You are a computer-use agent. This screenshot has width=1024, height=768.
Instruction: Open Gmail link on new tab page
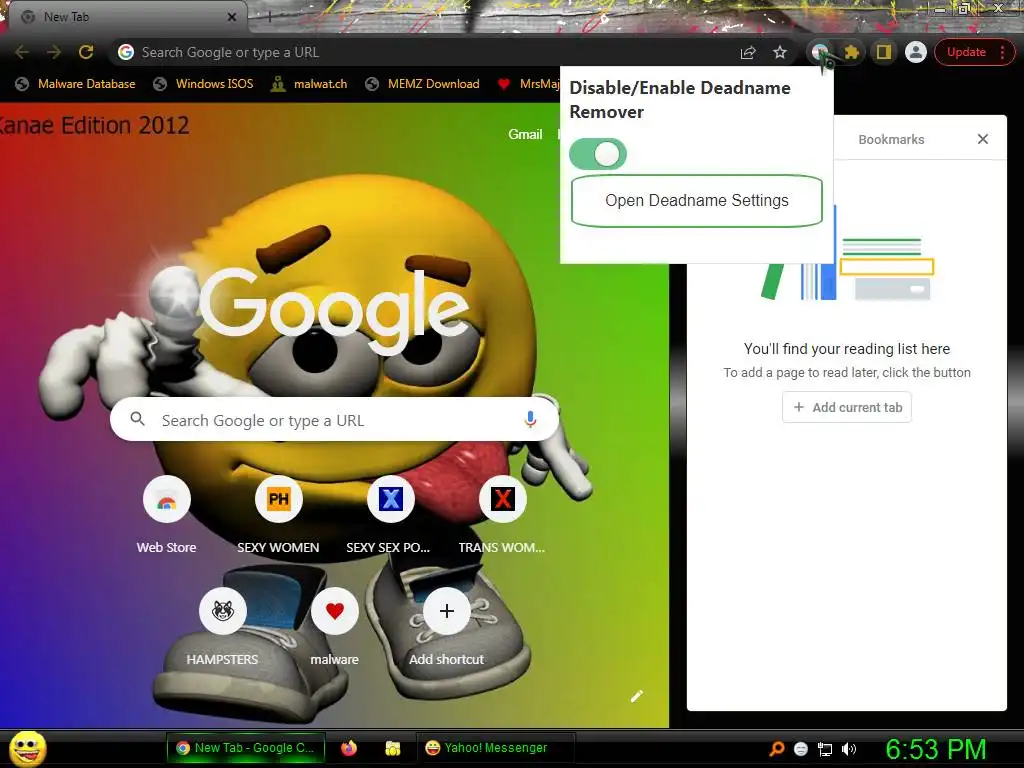click(525, 134)
